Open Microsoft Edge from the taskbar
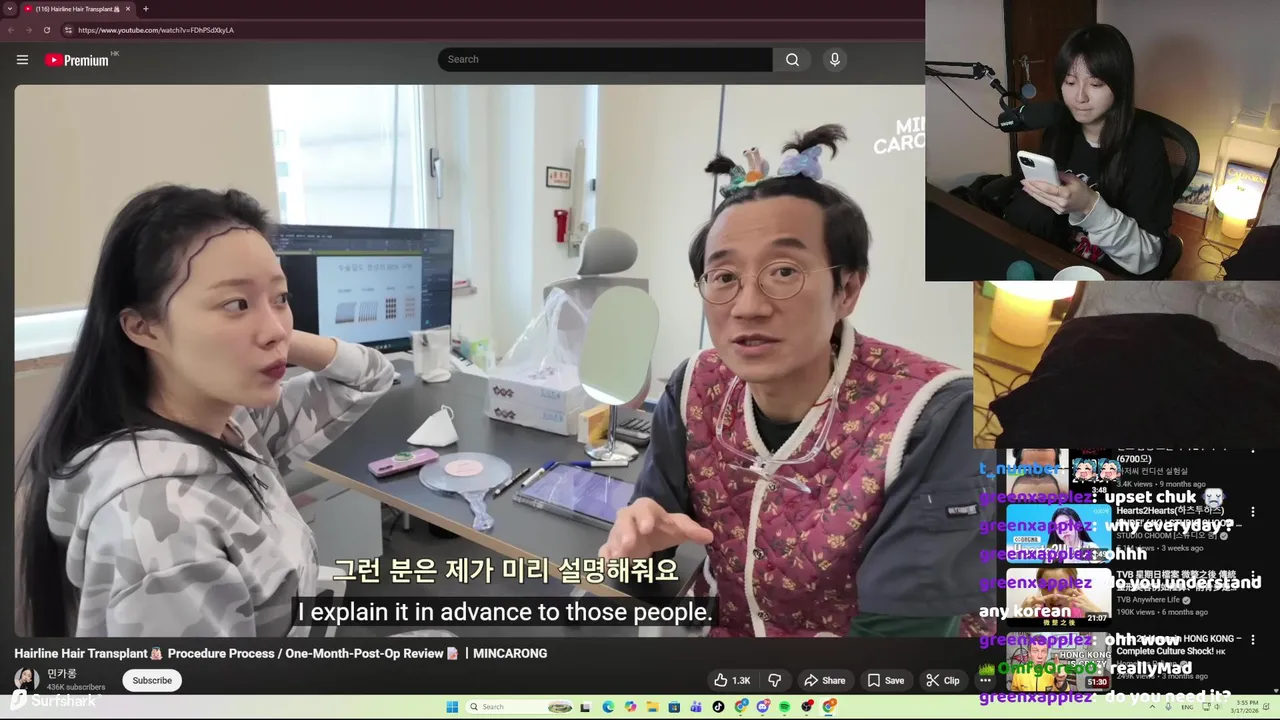Viewport: 1280px width, 720px height. (x=608, y=707)
